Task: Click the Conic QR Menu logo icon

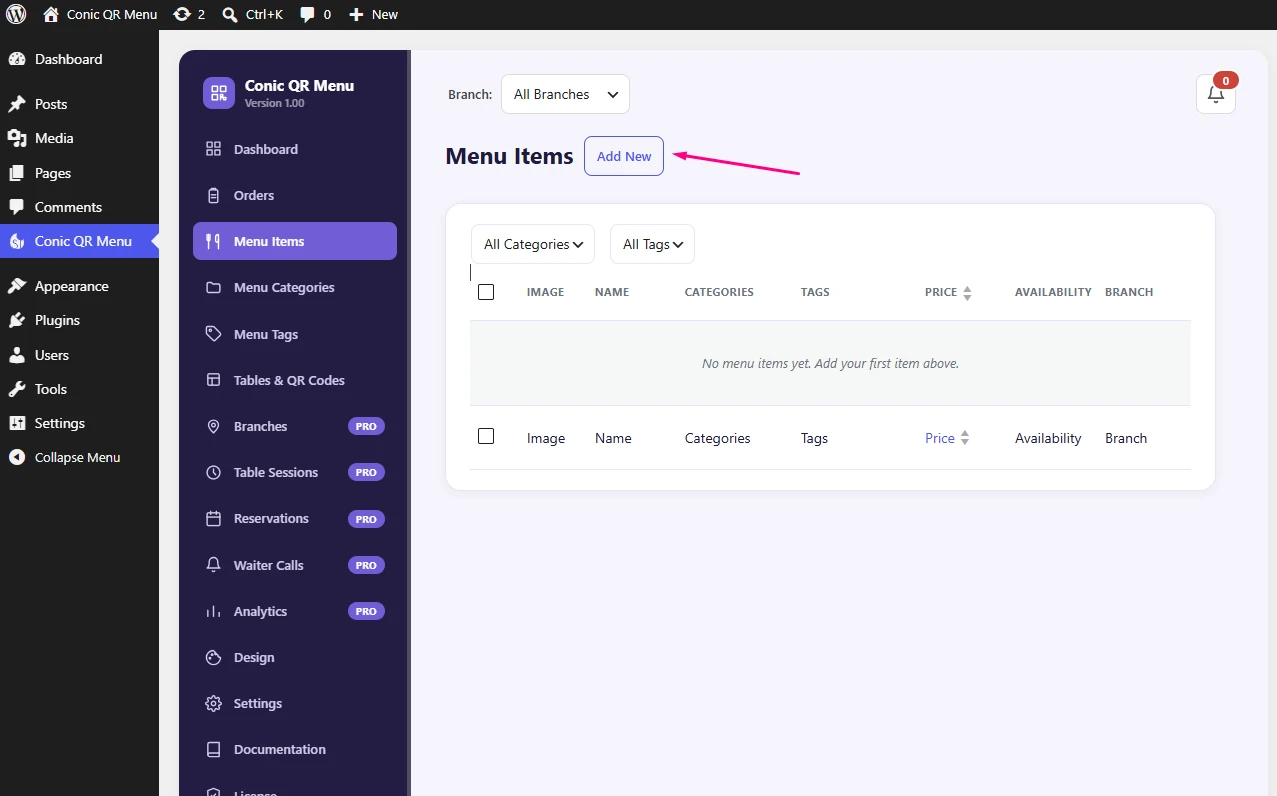Action: [219, 93]
